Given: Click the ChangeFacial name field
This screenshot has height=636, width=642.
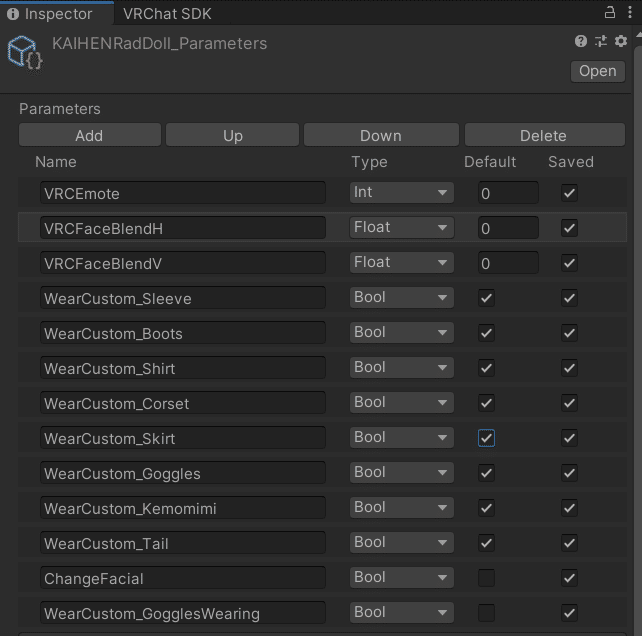Looking at the screenshot, I should pos(183,578).
